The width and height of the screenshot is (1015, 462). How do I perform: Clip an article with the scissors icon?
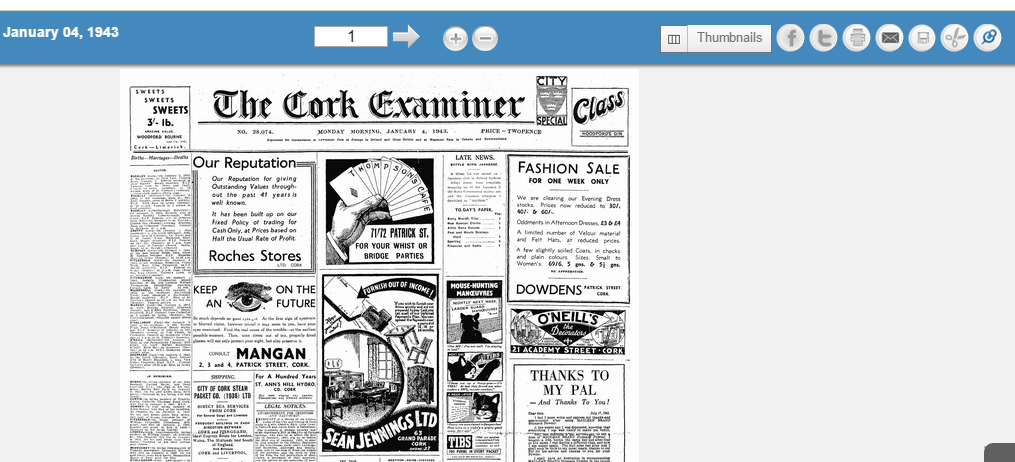point(954,39)
